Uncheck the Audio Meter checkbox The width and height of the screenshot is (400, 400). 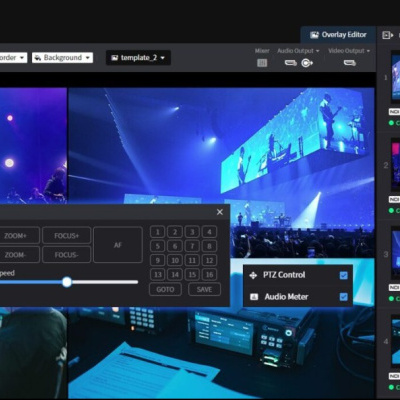[343, 297]
